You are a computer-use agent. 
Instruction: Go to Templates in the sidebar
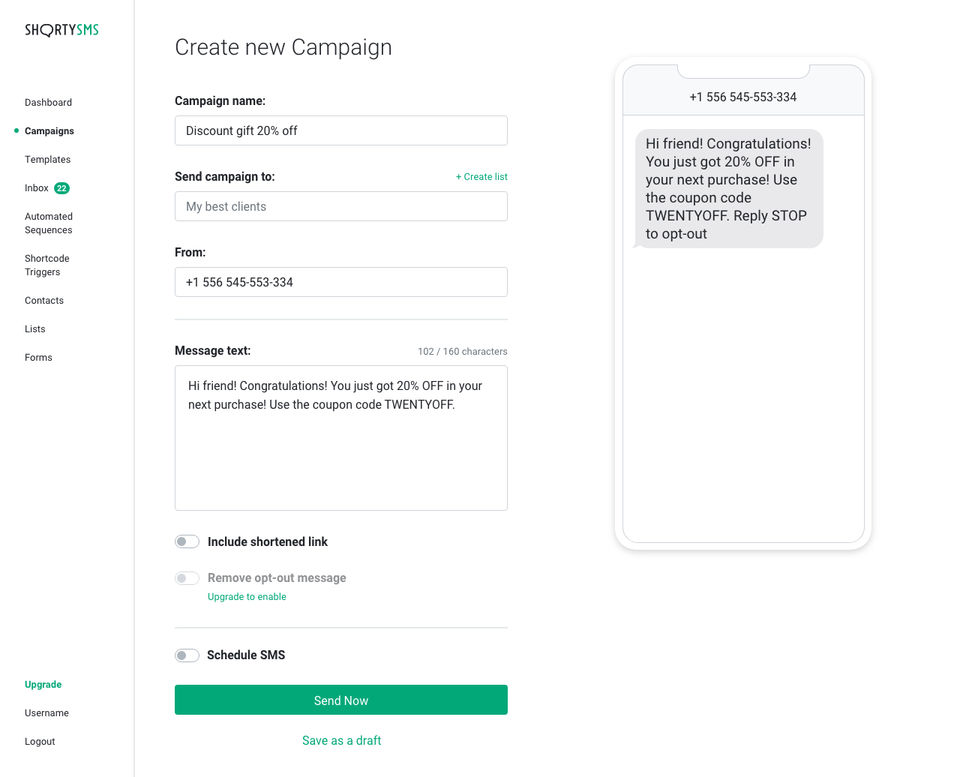[x=47, y=159]
